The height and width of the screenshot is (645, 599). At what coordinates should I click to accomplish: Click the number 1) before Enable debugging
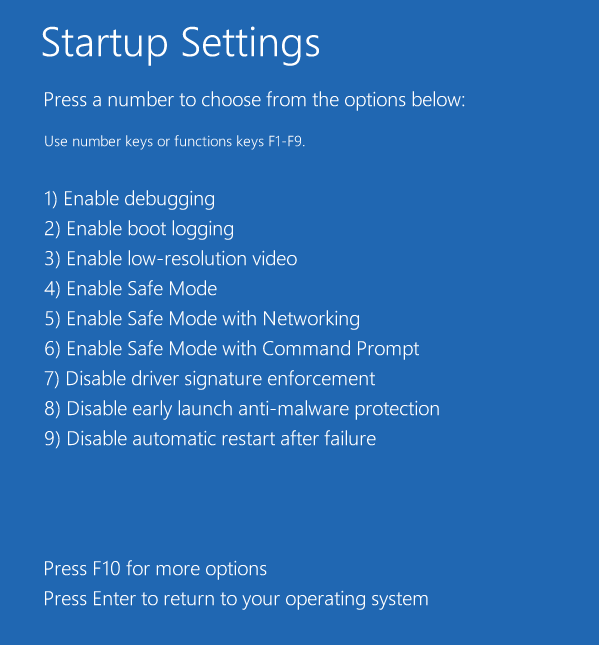(51, 199)
